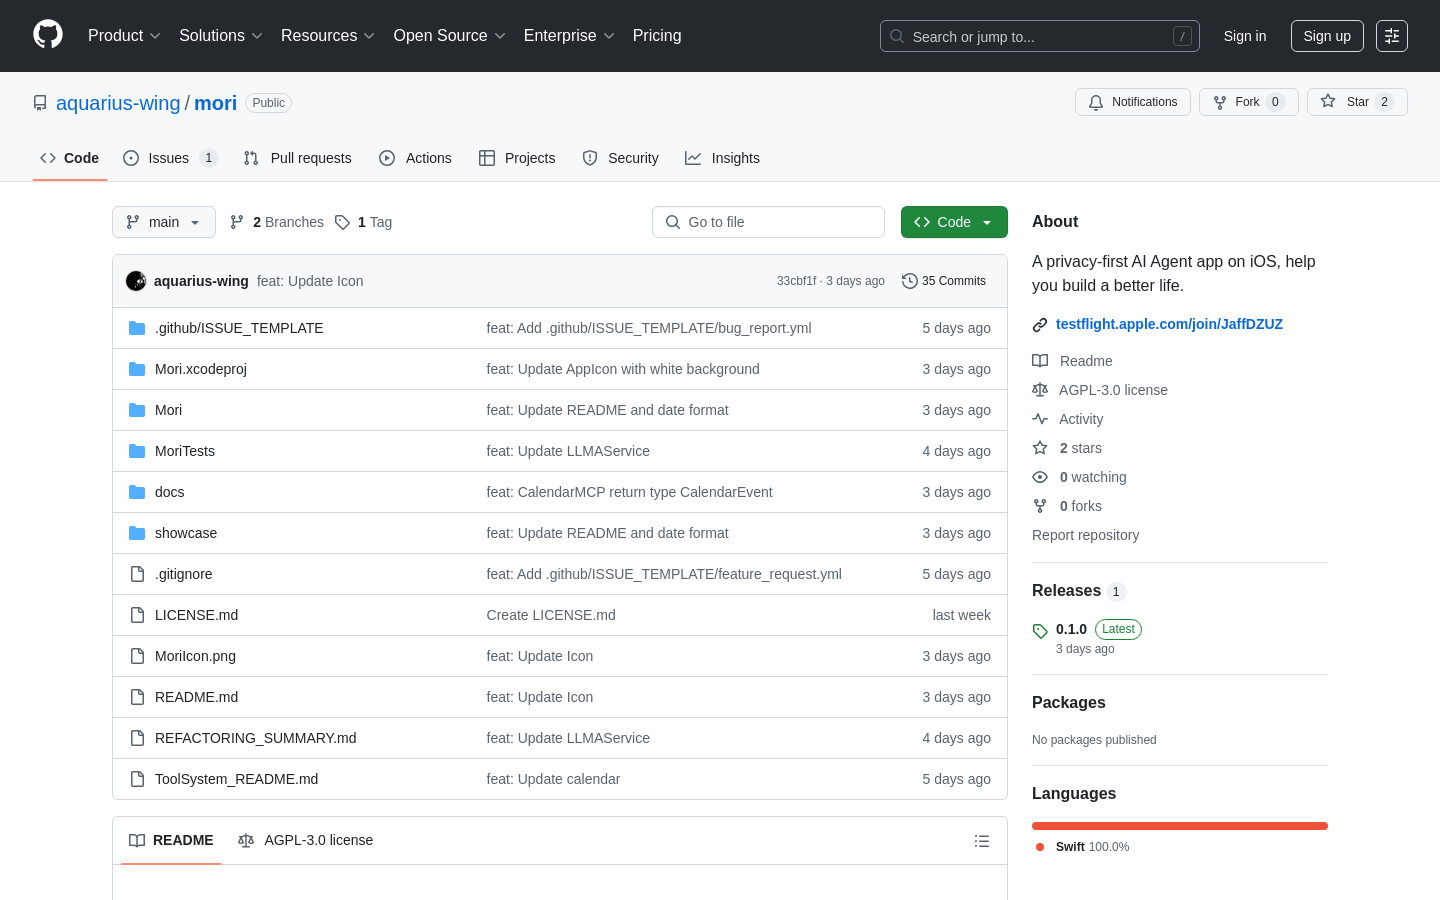
Task: Open the command palette icon in header
Action: point(1392,36)
